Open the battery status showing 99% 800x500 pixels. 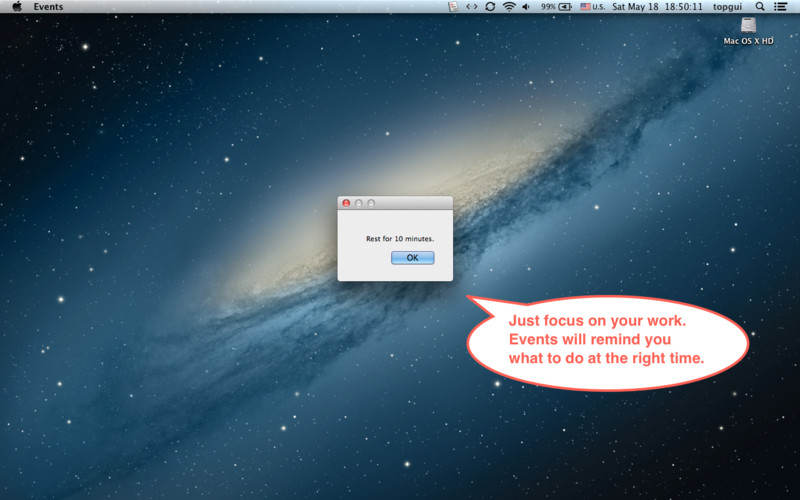point(556,7)
